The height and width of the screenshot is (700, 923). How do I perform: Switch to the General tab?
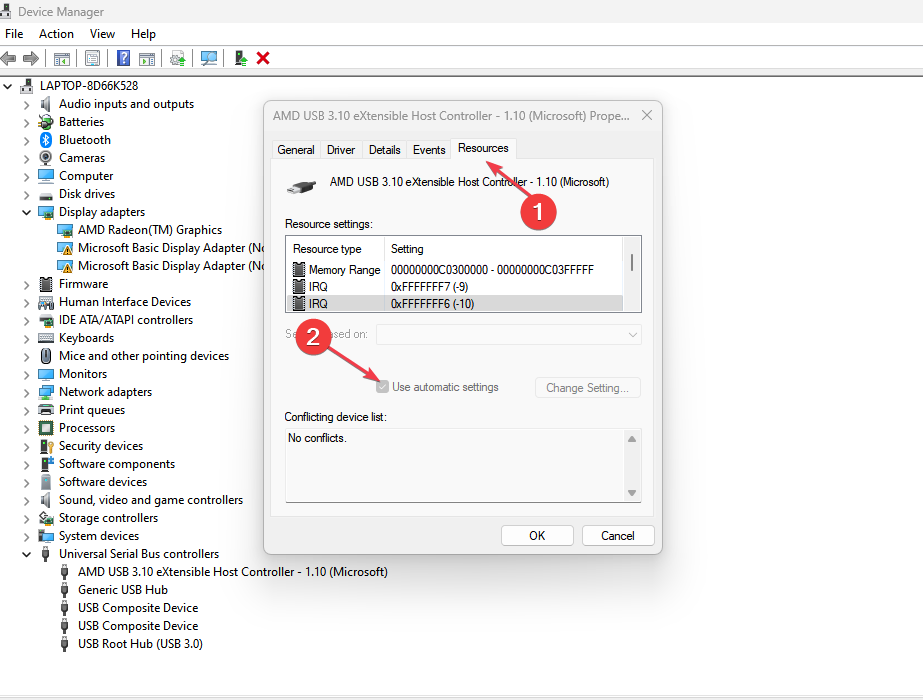click(296, 150)
